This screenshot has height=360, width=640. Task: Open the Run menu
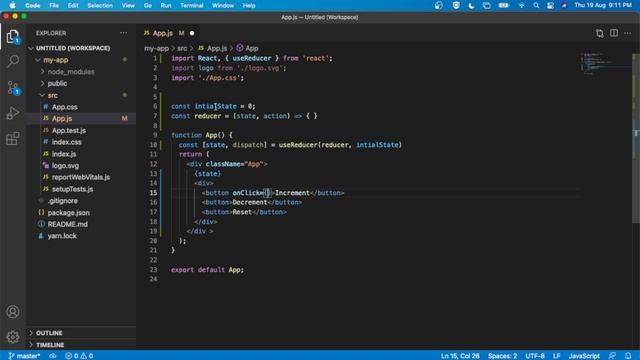[x=166, y=5]
